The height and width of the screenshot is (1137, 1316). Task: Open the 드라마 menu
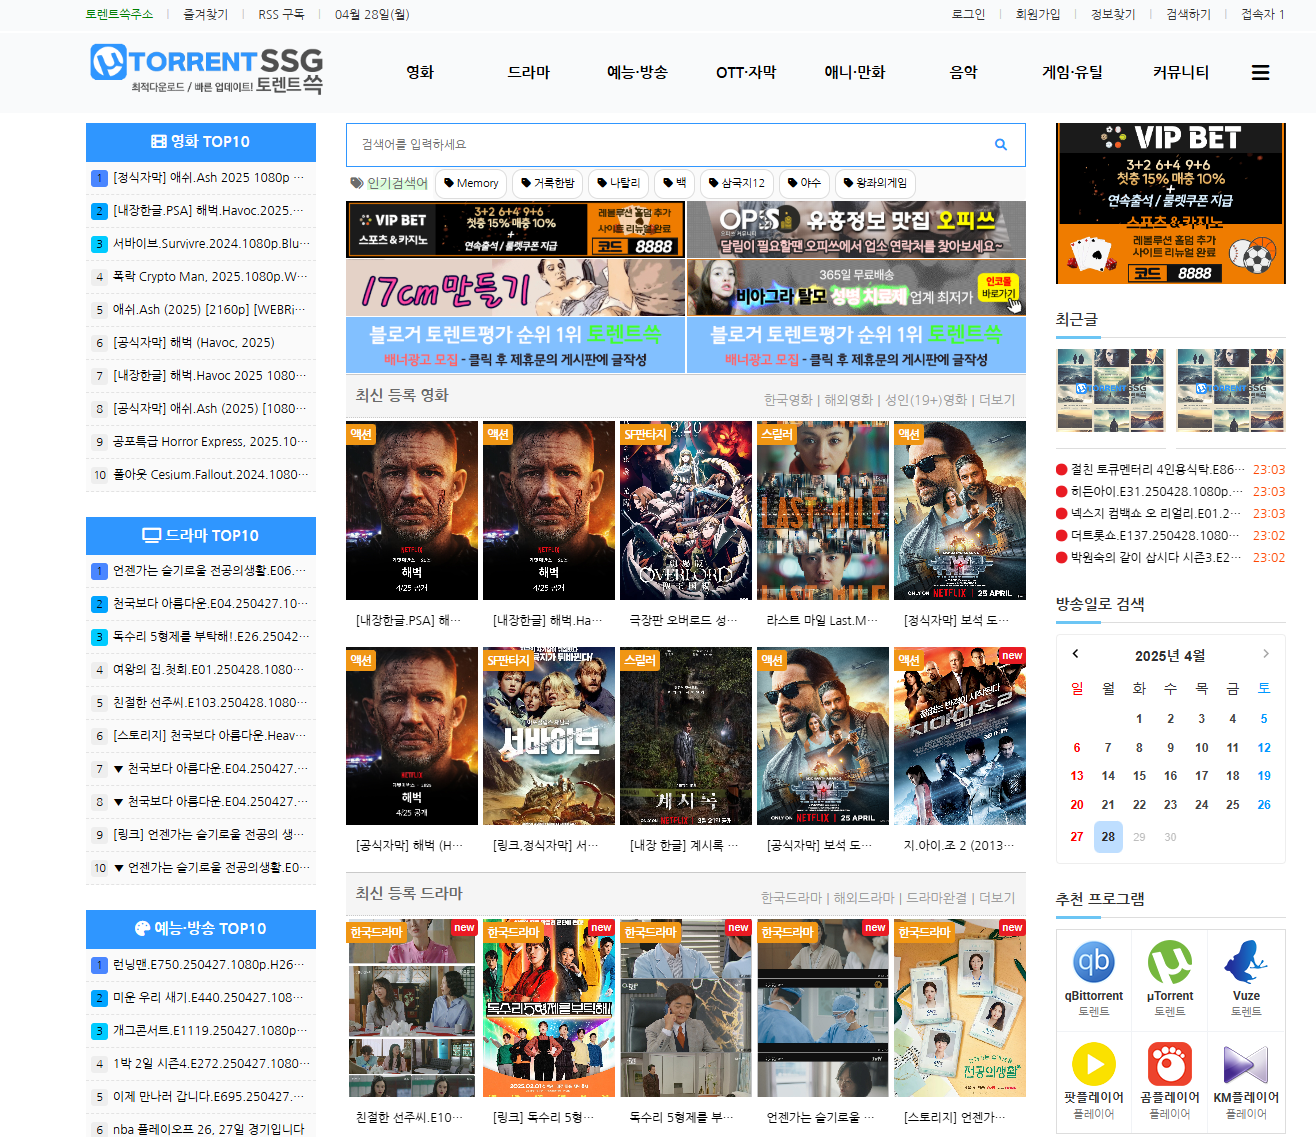click(529, 72)
